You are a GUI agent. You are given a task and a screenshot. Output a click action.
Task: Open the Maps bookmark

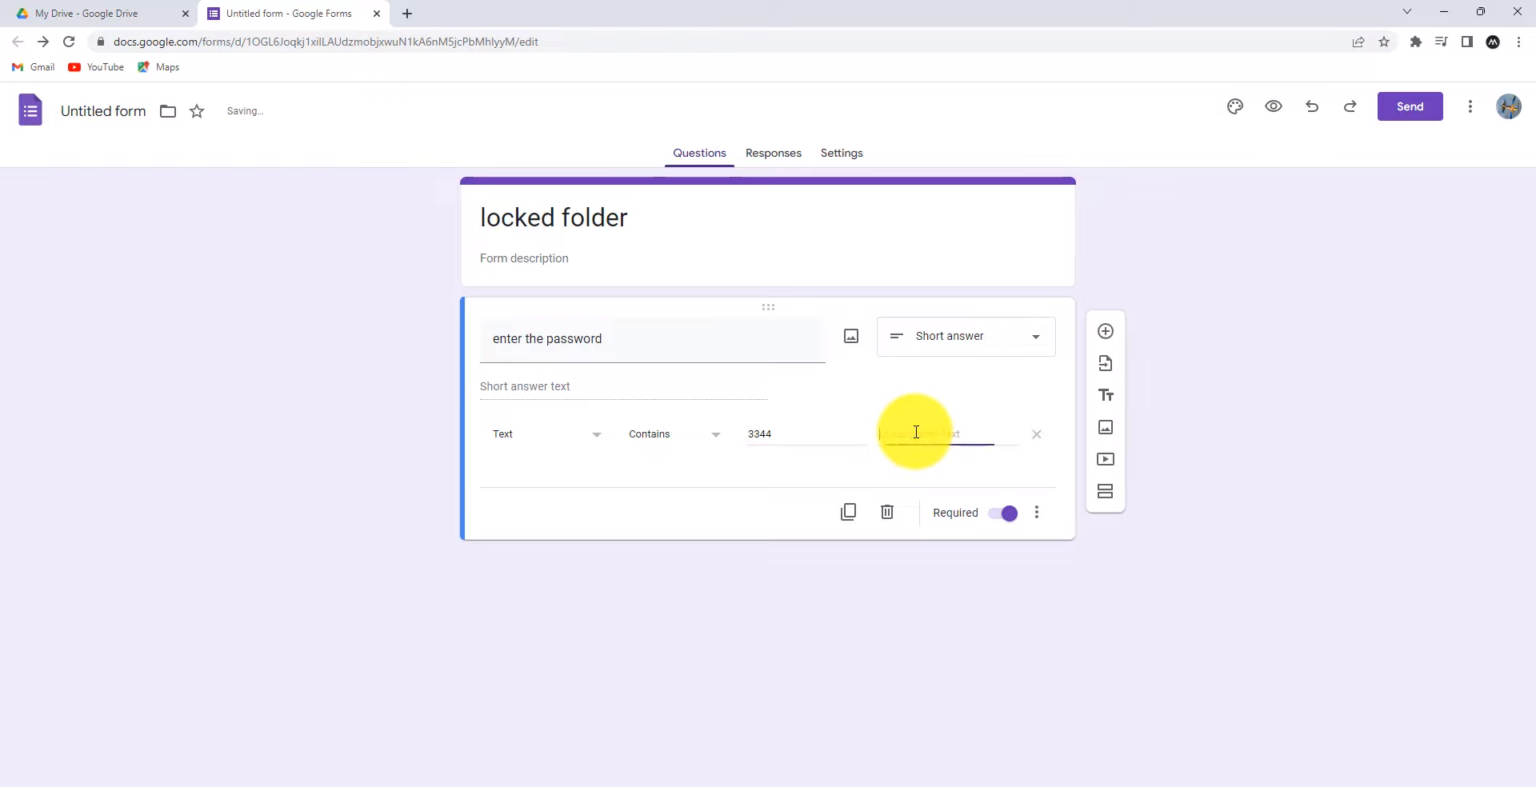(x=158, y=67)
